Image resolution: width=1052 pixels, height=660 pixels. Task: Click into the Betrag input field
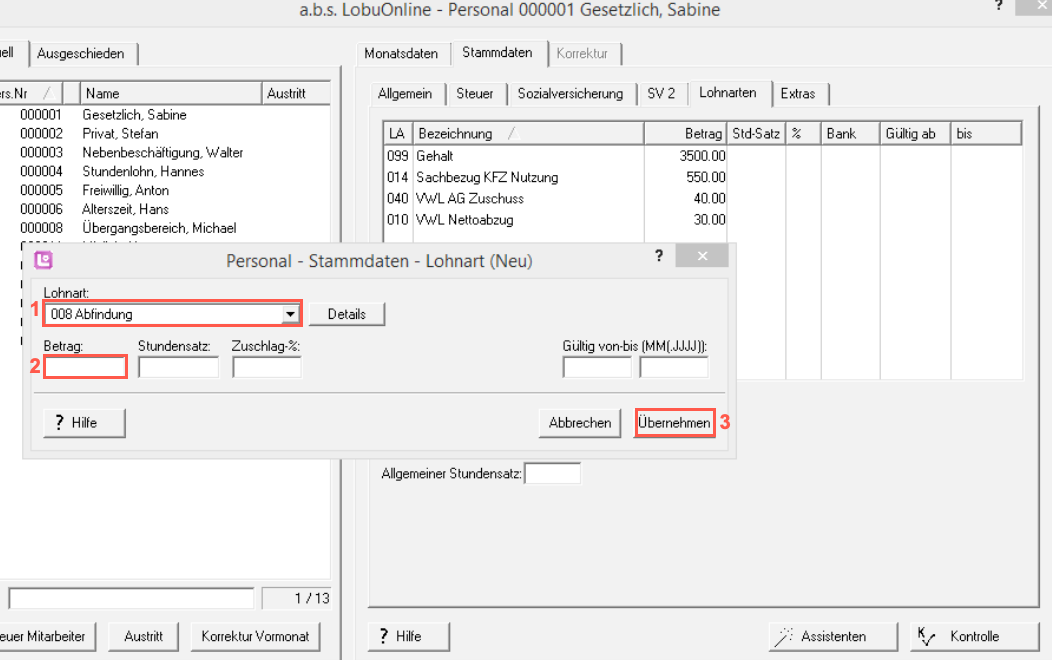(85, 367)
